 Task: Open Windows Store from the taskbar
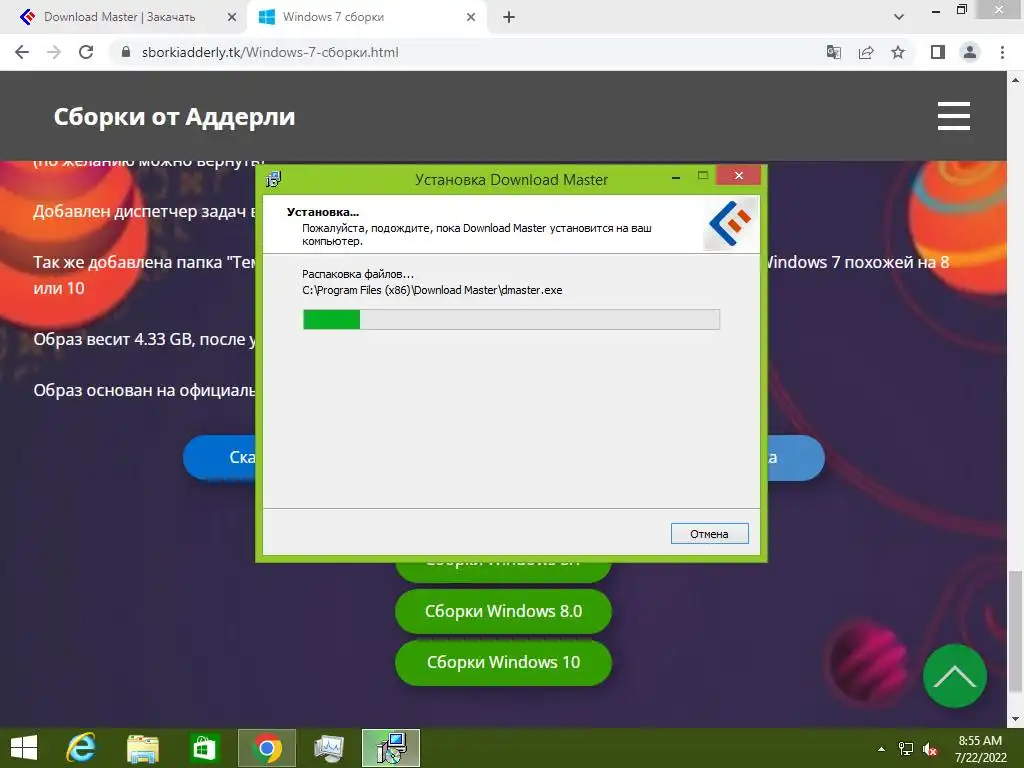(204, 748)
